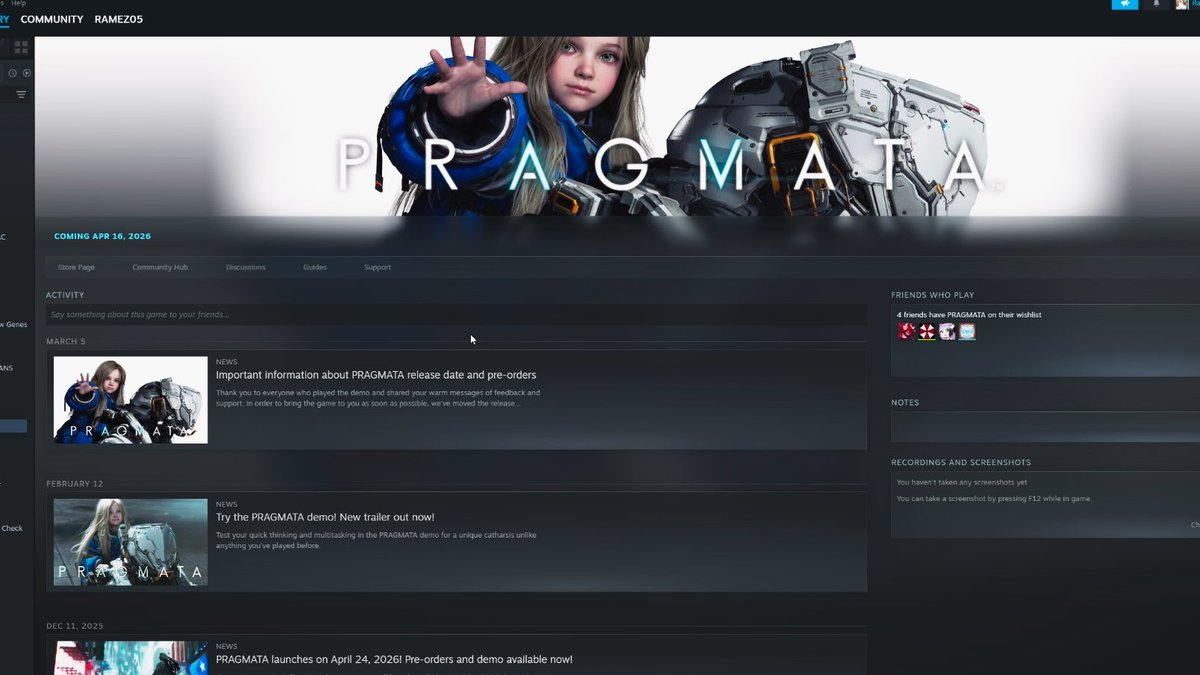Click the Notes field

point(1045,427)
